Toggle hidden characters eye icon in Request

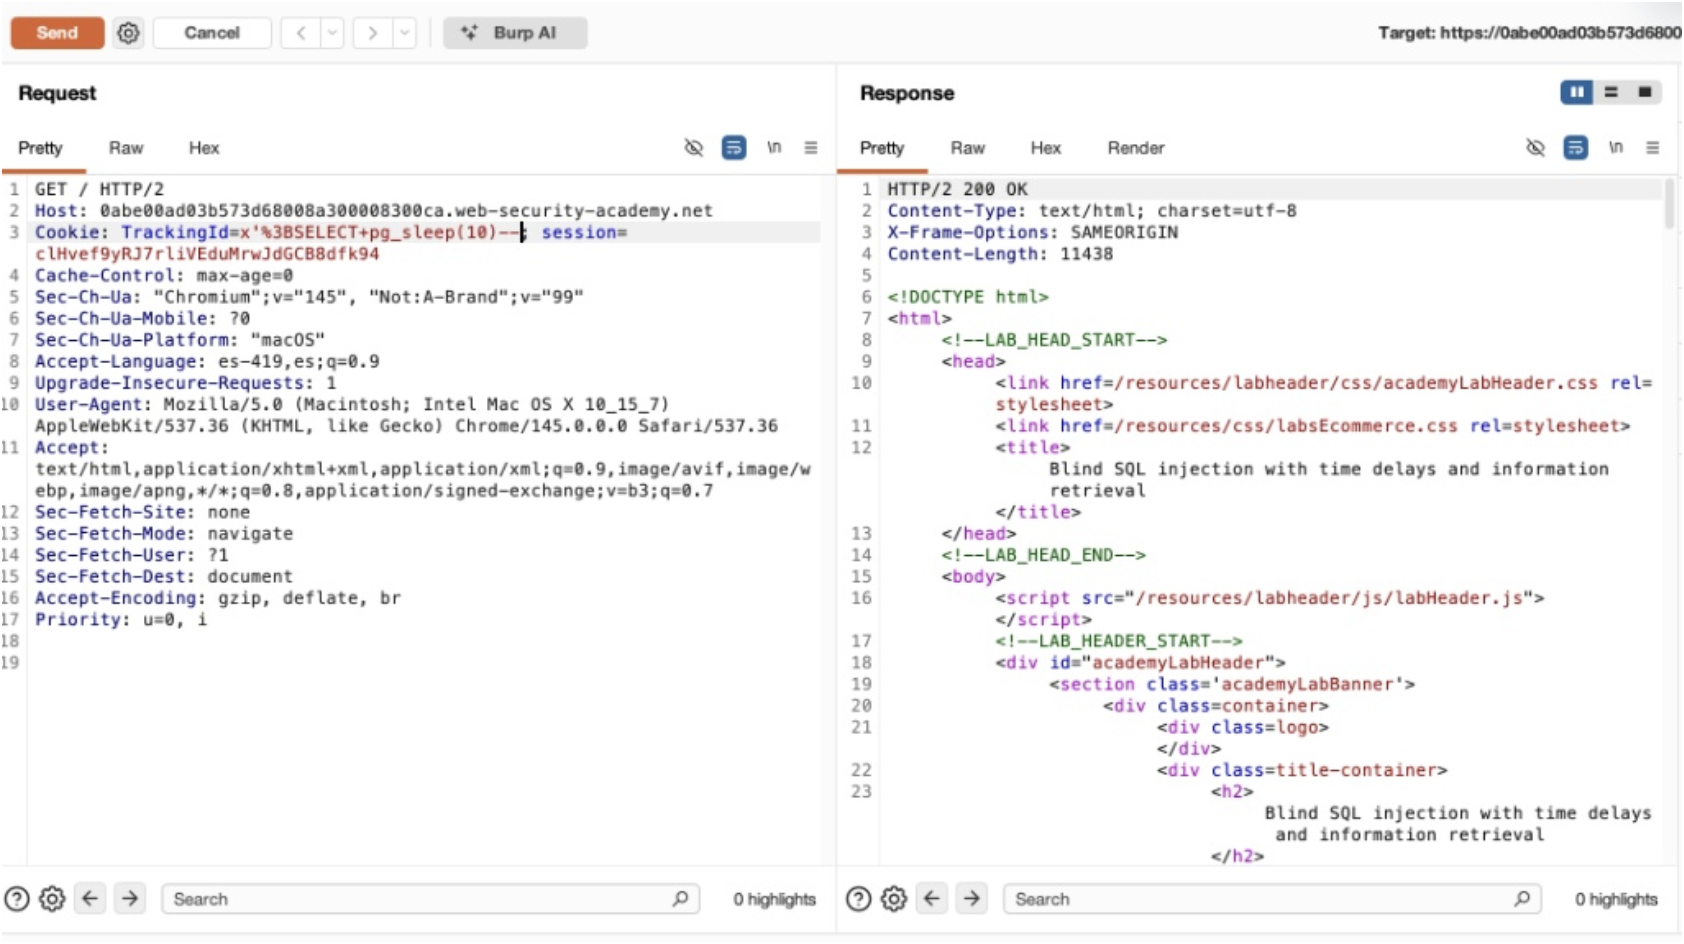pos(693,148)
